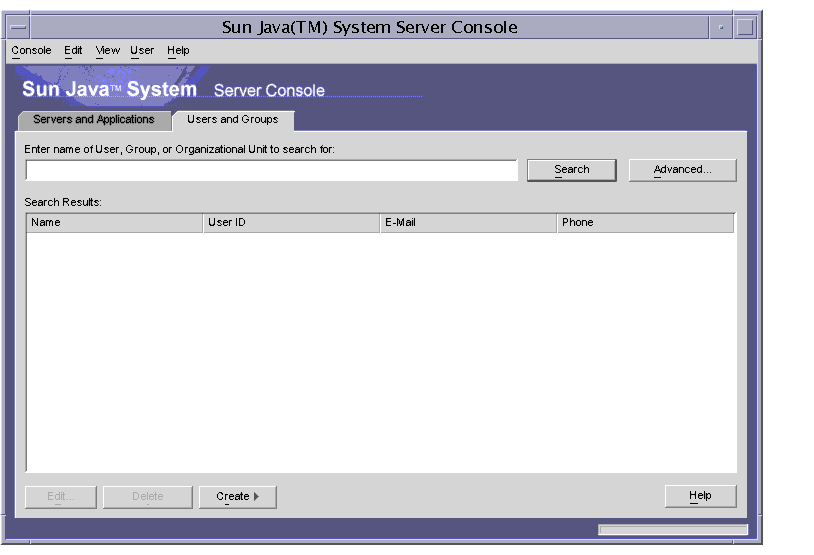Open the Help menu in menu bar

(178, 50)
